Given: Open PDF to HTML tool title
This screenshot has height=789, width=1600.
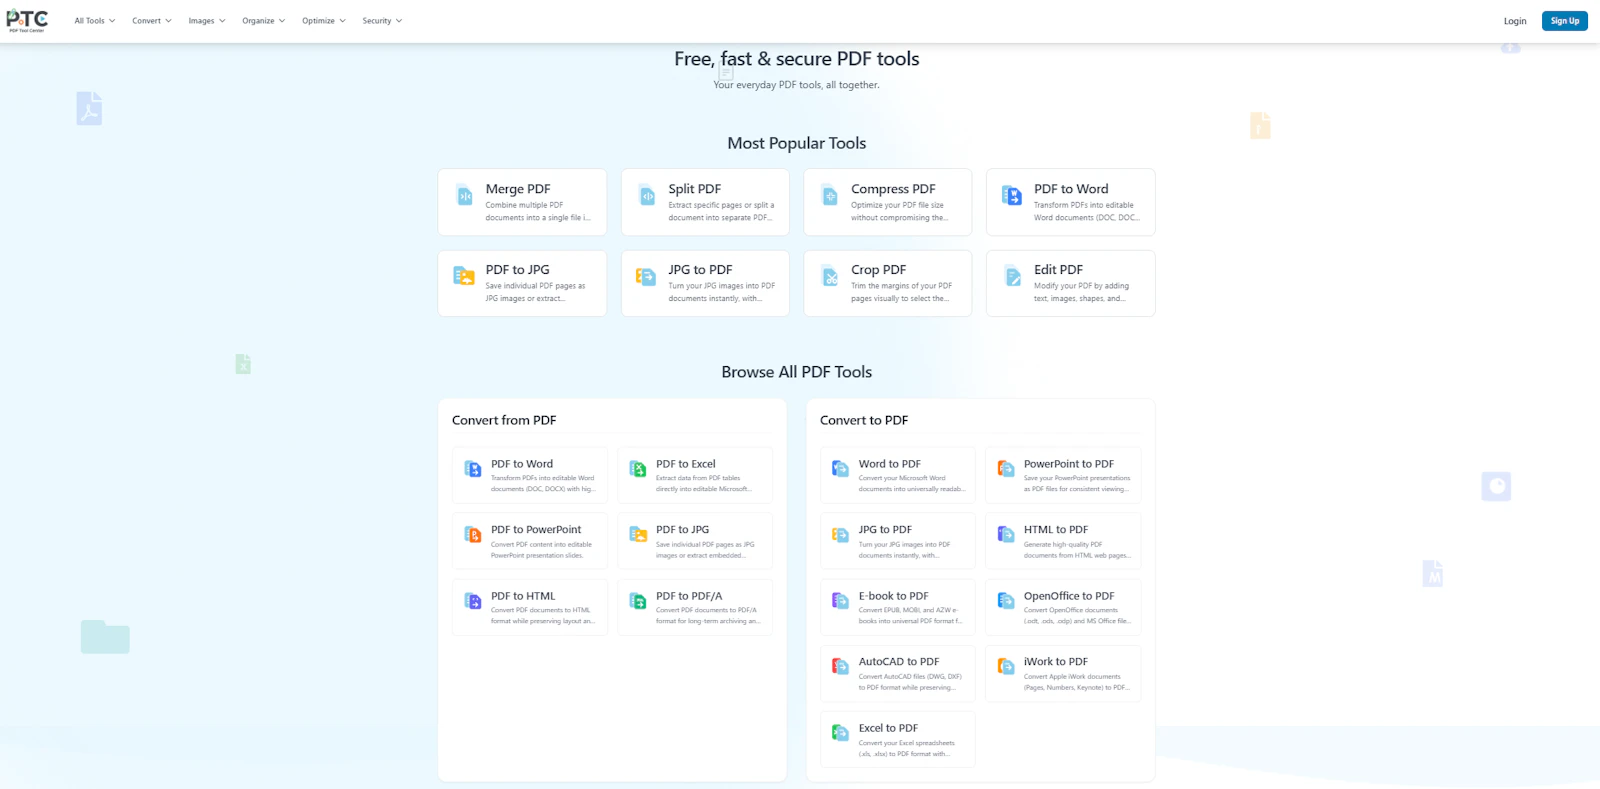Looking at the screenshot, I should click(523, 596).
